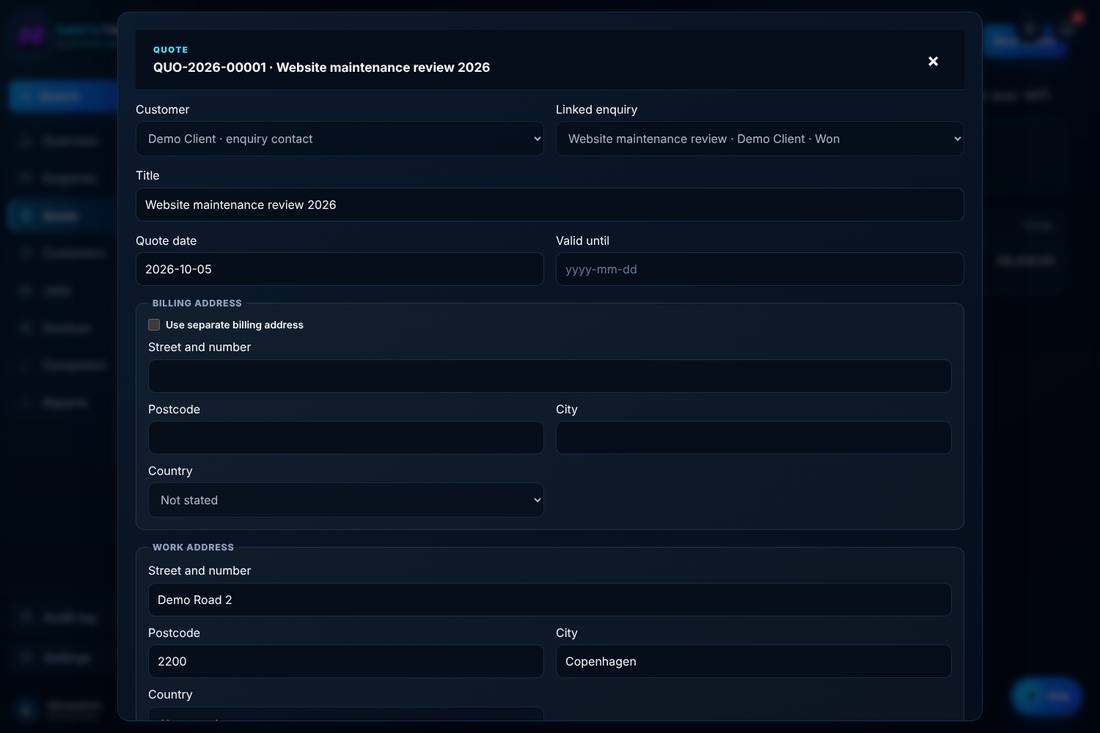This screenshot has height=733, width=1100.
Task: Click the Customer field label
Action: click(162, 109)
